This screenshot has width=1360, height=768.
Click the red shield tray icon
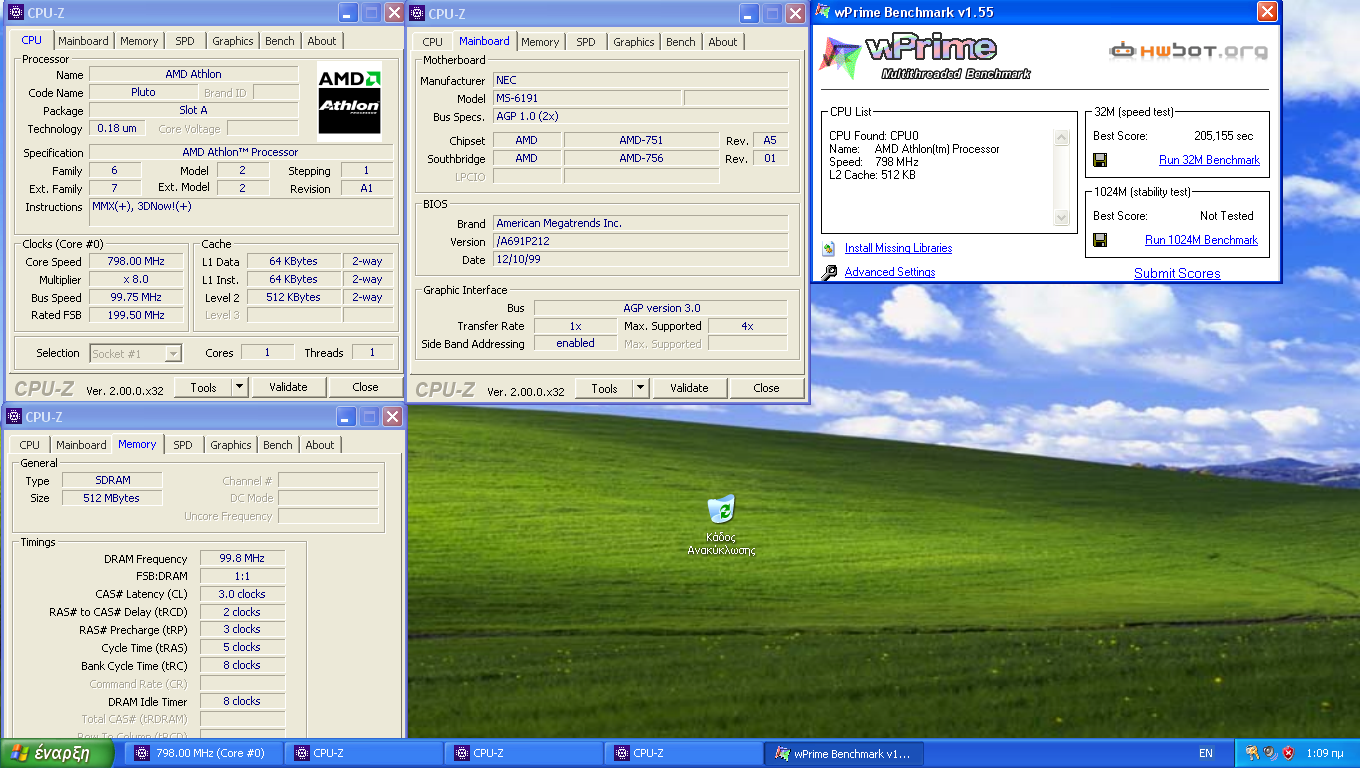coord(1288,753)
